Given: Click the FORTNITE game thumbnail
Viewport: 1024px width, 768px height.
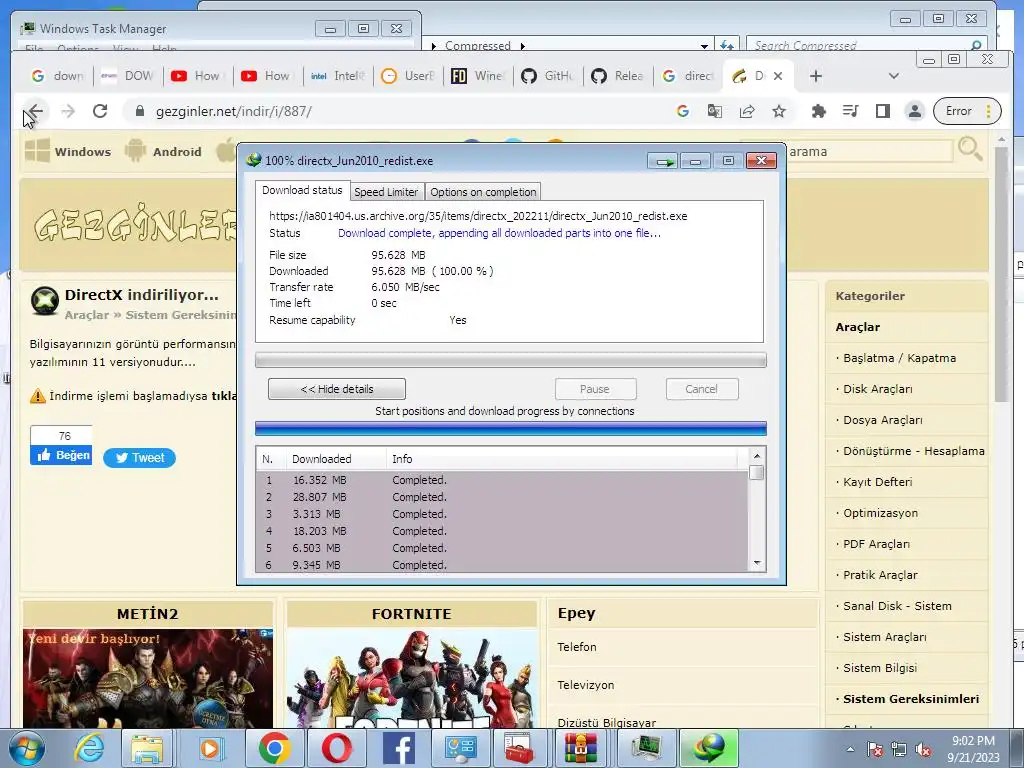Looking at the screenshot, I should click(x=412, y=679).
